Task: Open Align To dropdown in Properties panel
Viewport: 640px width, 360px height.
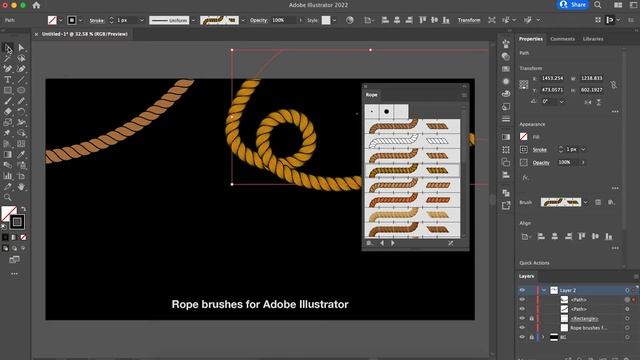Action: point(526,236)
